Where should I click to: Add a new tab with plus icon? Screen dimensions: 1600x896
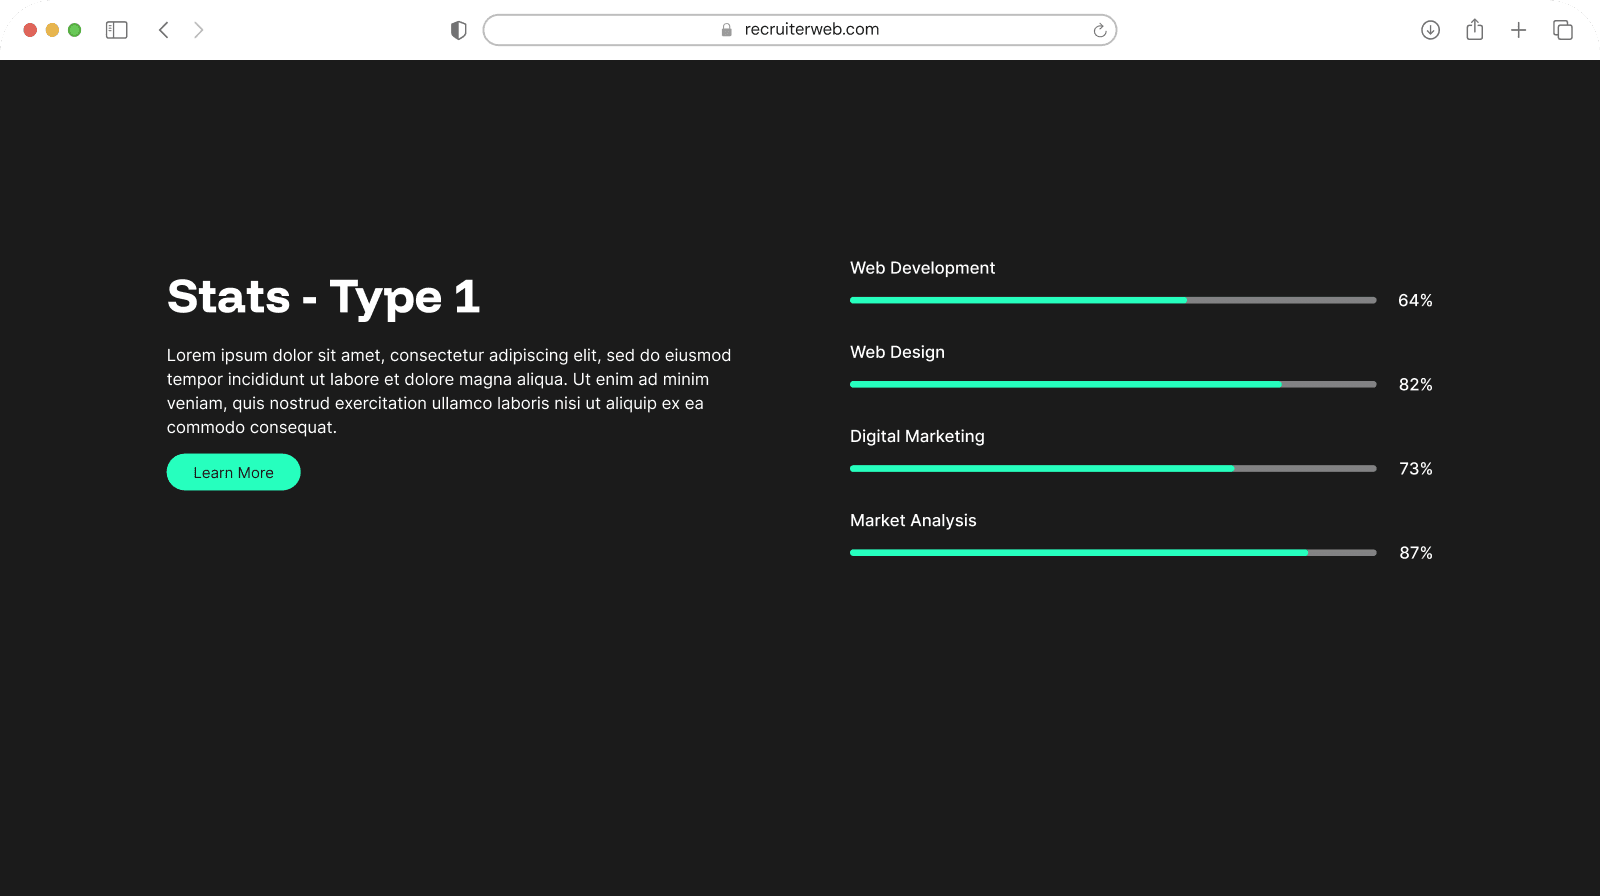point(1518,30)
